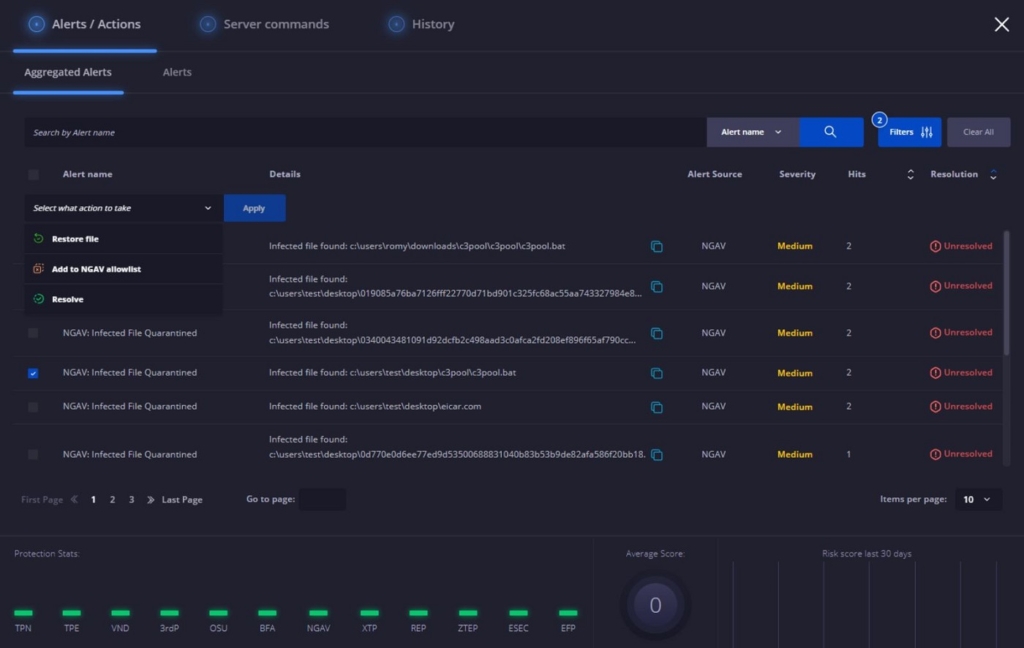Click the NGAV protection stat indicator
Screen dimensions: 1024x648
coord(318,613)
